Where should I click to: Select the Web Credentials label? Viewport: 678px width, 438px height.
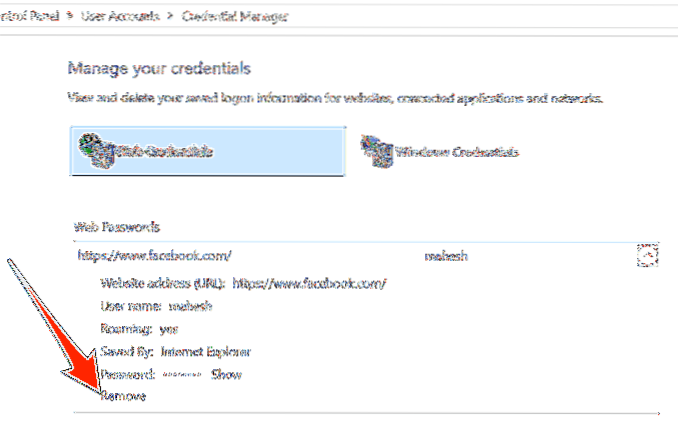160,152
